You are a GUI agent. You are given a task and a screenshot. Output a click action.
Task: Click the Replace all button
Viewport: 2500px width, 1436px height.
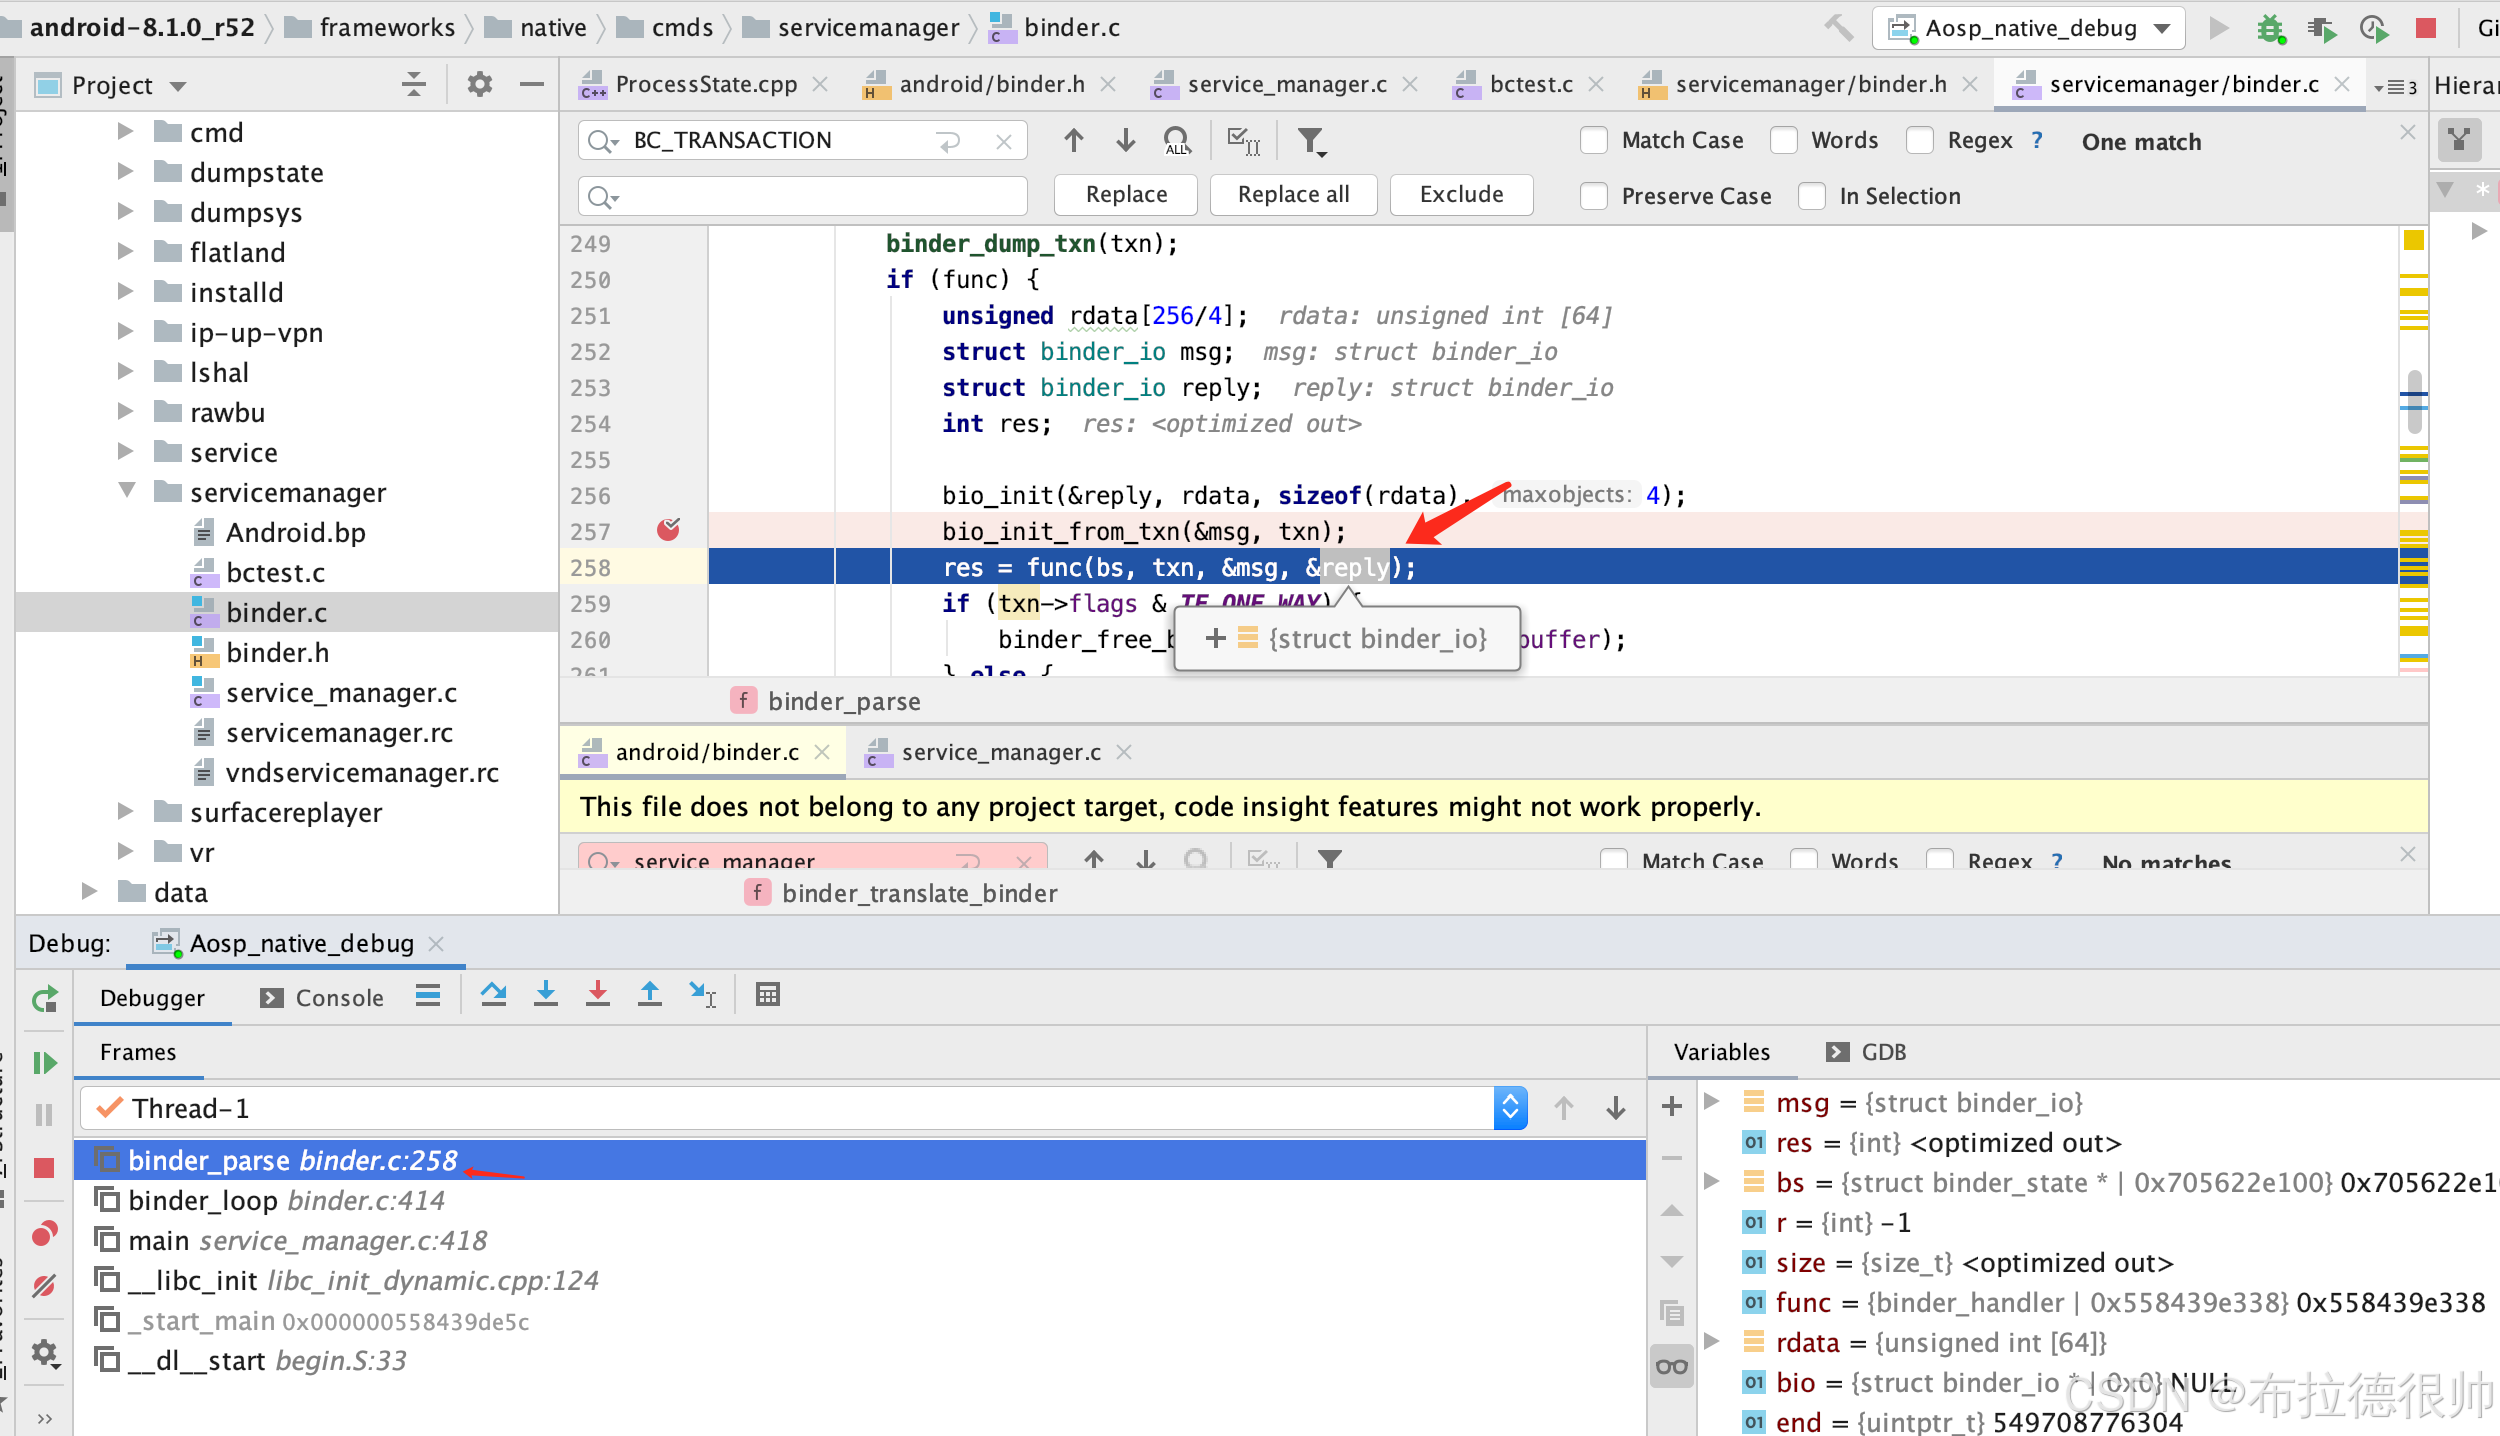coord(1293,194)
